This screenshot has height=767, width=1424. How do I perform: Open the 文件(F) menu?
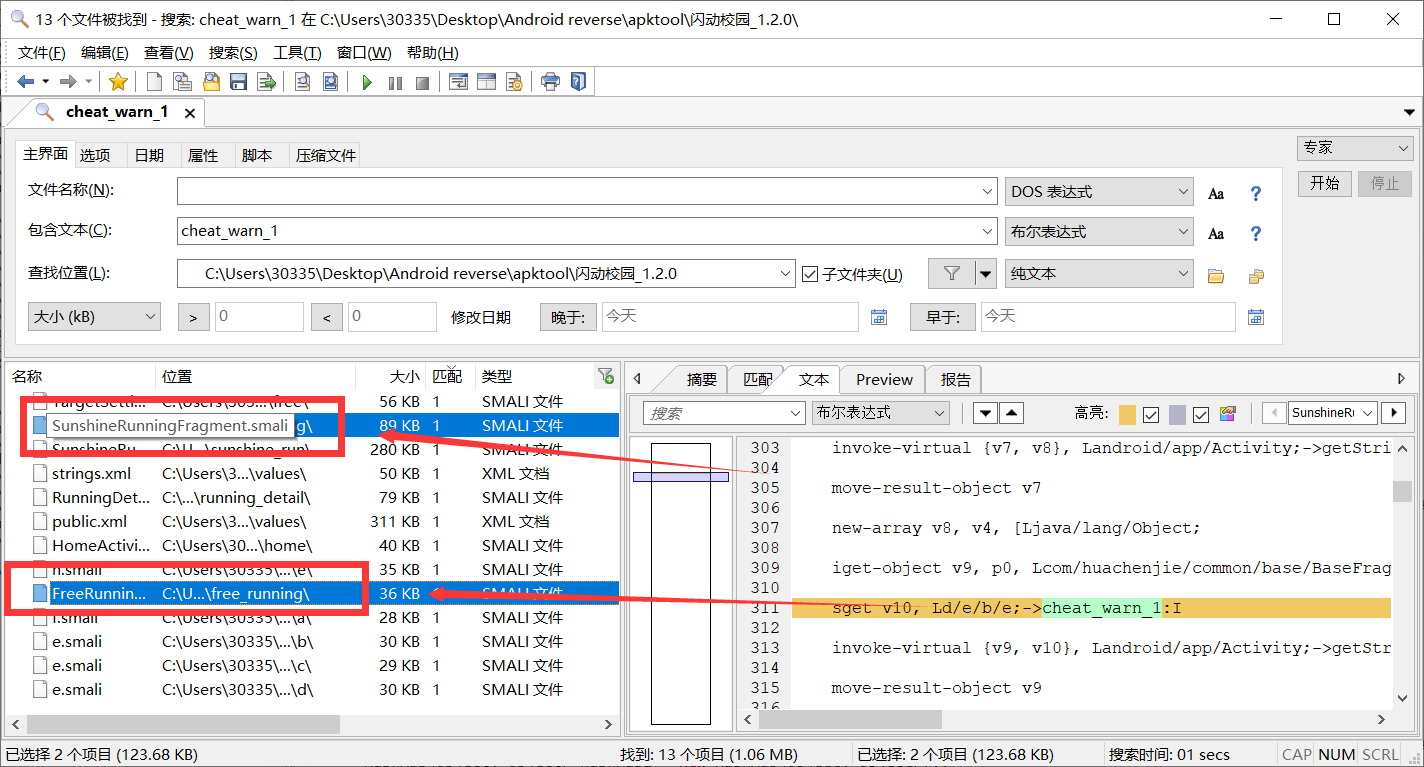coord(41,53)
